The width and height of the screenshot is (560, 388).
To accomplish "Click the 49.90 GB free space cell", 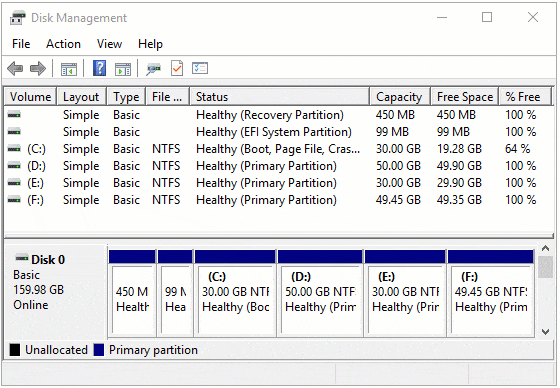I will pyautogui.click(x=459, y=166).
